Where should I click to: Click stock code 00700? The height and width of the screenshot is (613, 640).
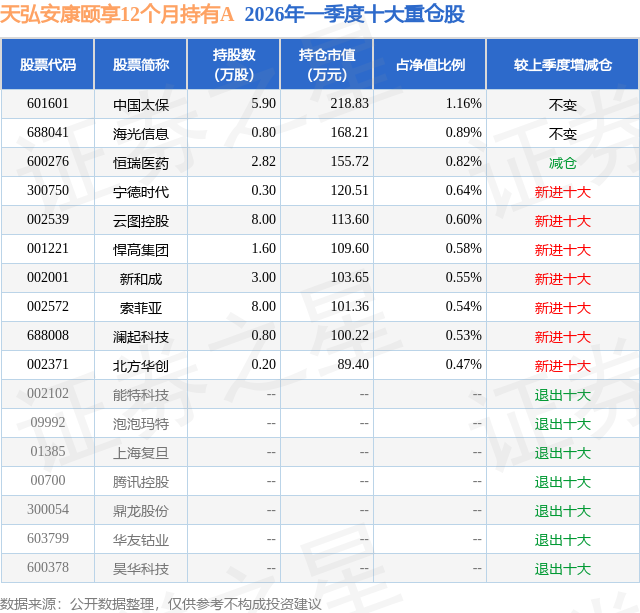click(48, 480)
